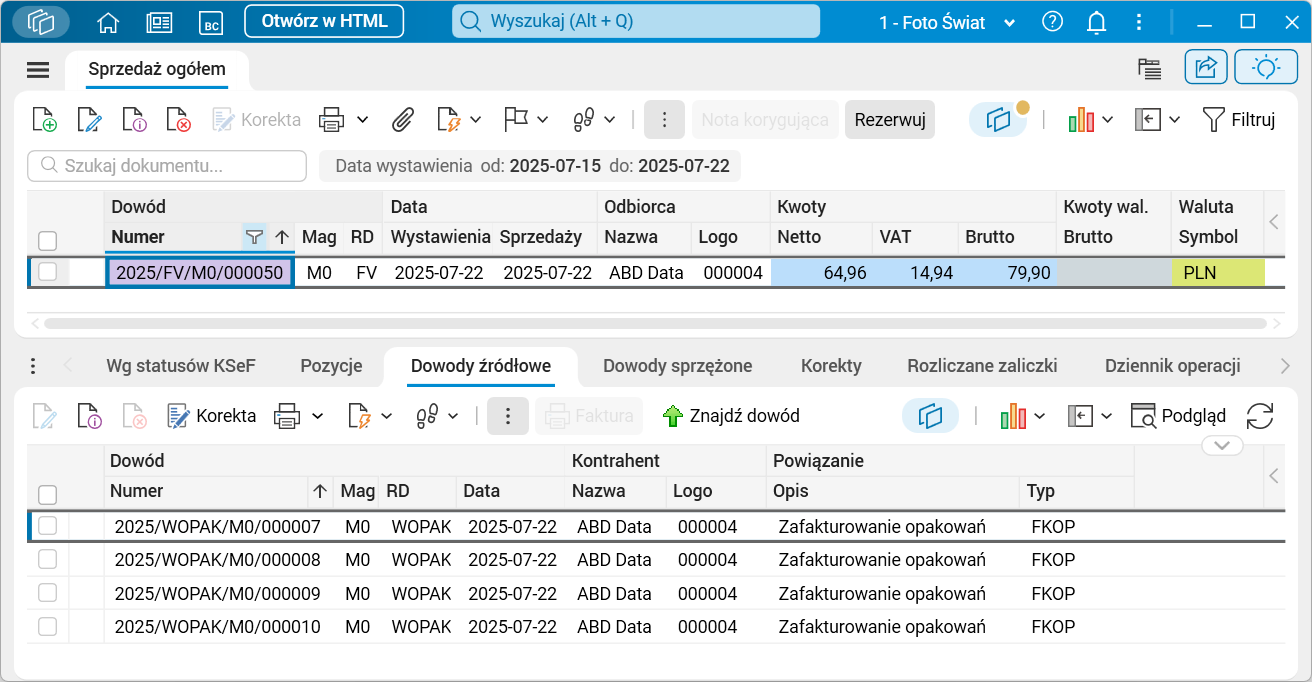Image resolution: width=1312 pixels, height=682 pixels.
Task: Click Filtruj button
Action: click(x=1239, y=120)
